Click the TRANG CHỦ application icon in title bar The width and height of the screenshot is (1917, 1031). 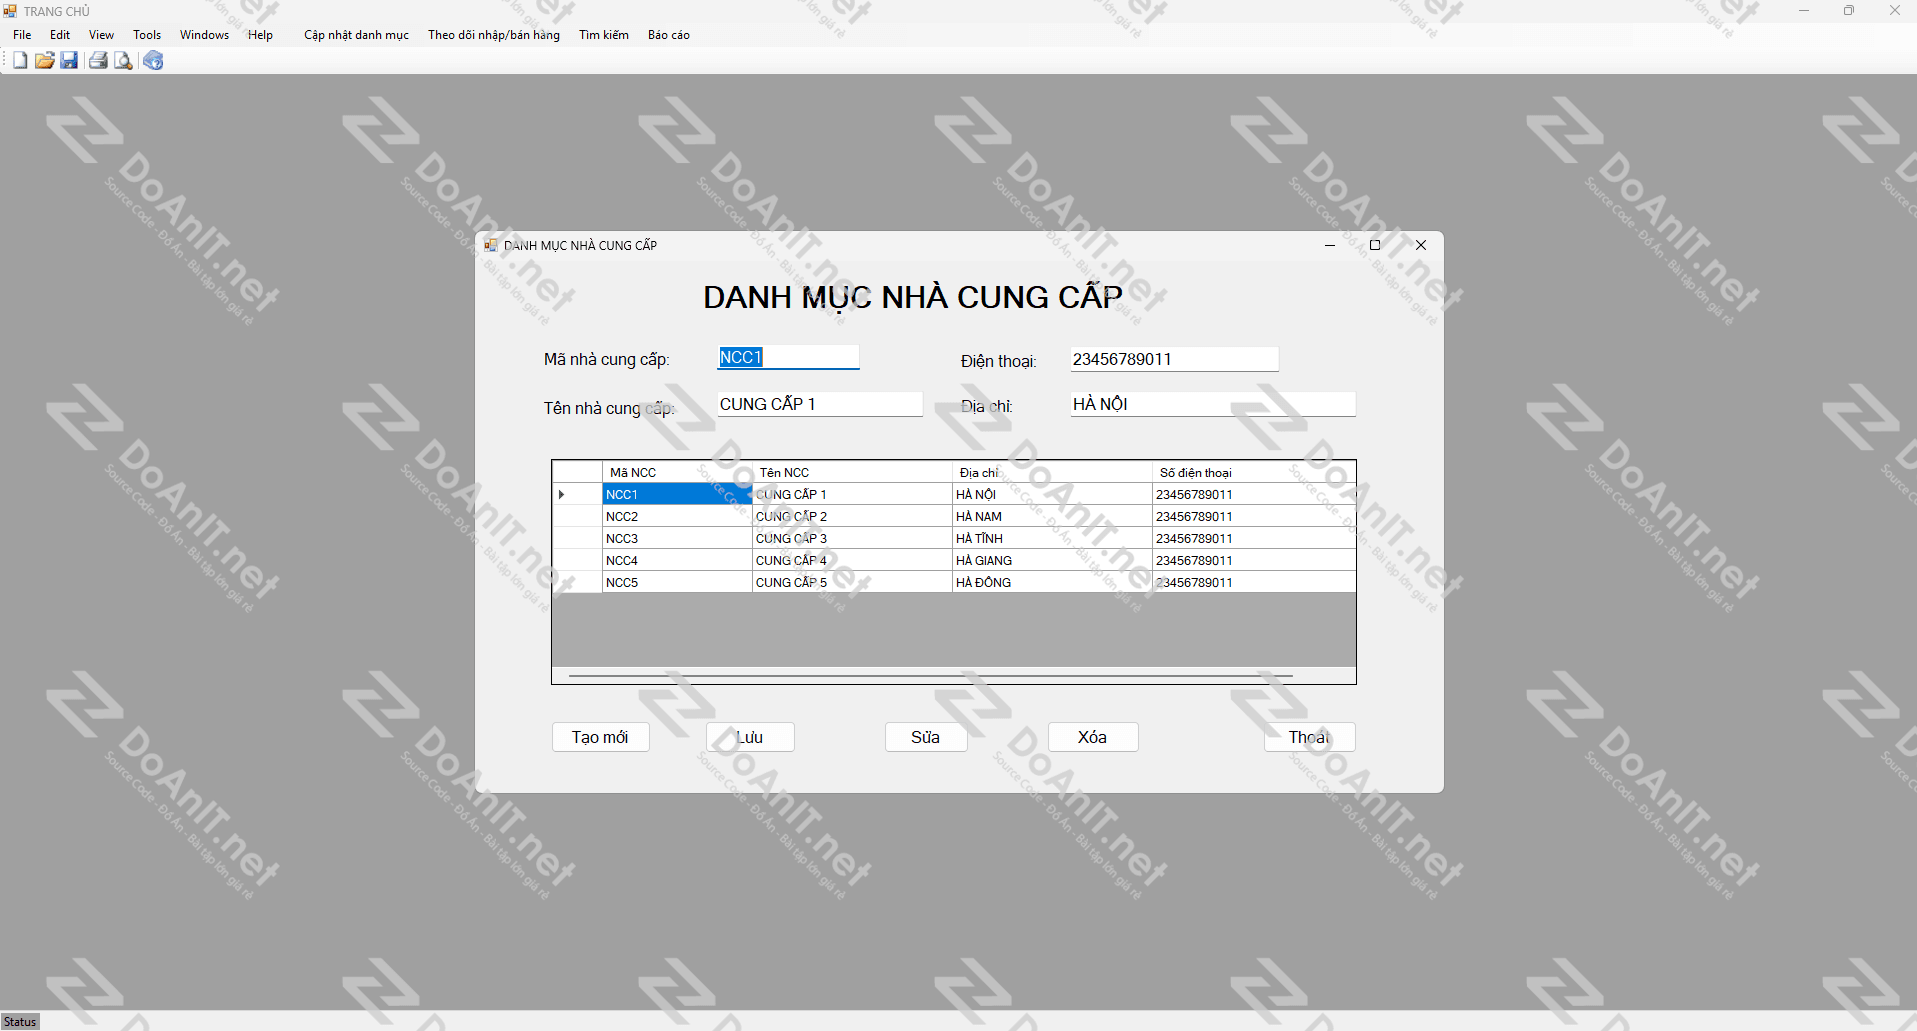(10, 11)
